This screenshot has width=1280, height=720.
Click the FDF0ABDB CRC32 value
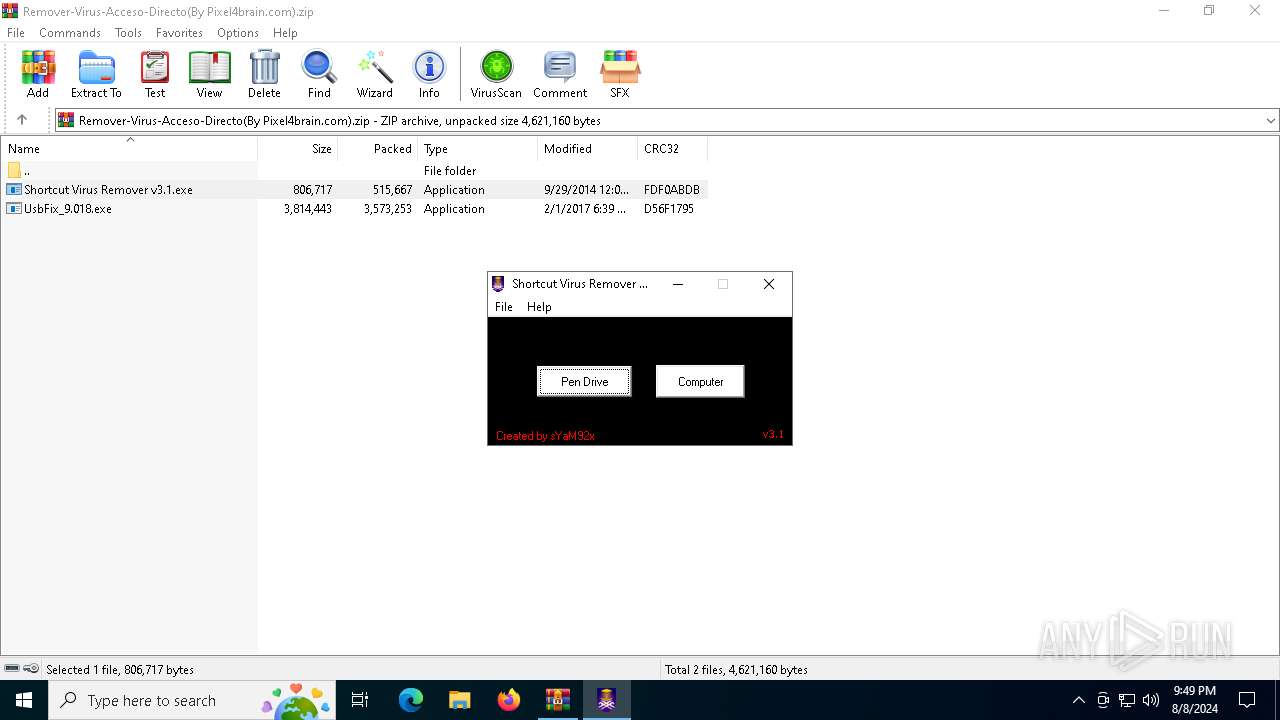pyautogui.click(x=672, y=189)
